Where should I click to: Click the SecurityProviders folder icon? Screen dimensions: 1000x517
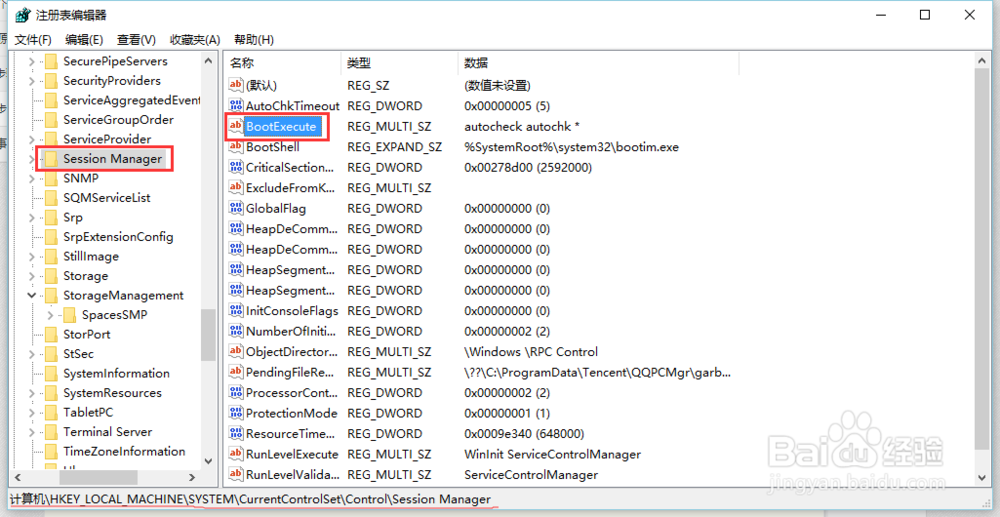pos(51,81)
